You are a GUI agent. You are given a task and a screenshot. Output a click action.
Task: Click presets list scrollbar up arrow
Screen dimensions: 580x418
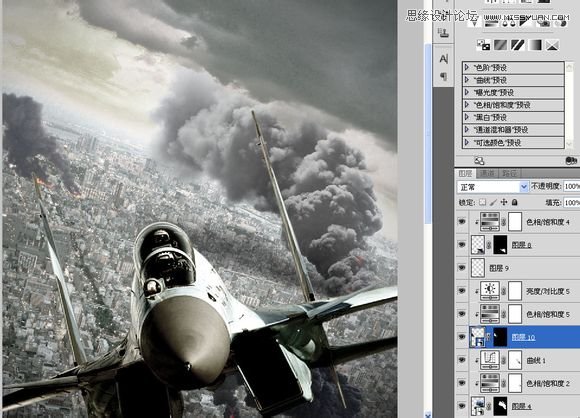[569, 67]
